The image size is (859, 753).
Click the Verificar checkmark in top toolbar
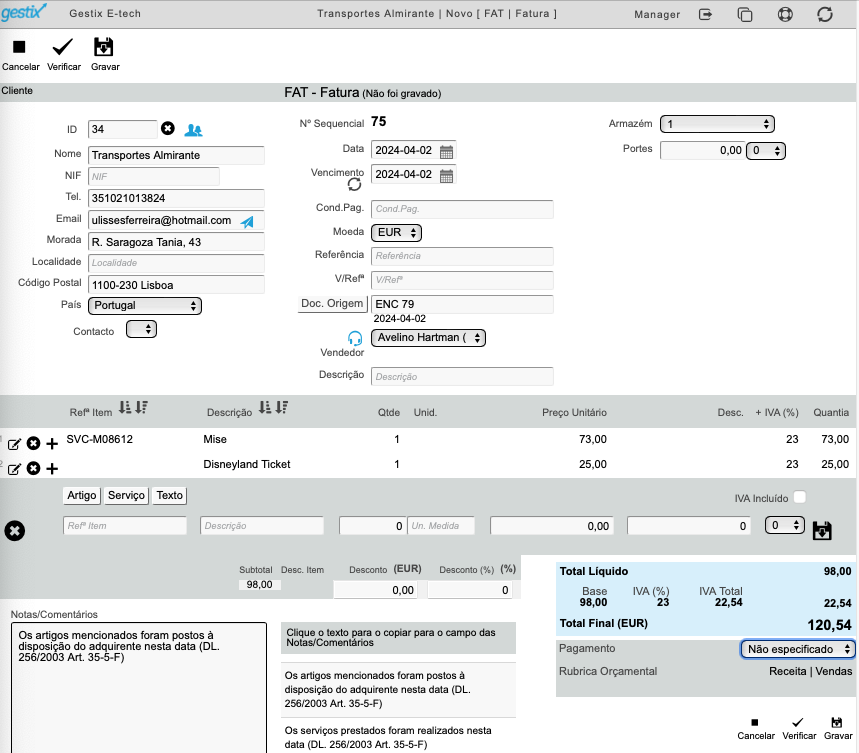pos(62,47)
